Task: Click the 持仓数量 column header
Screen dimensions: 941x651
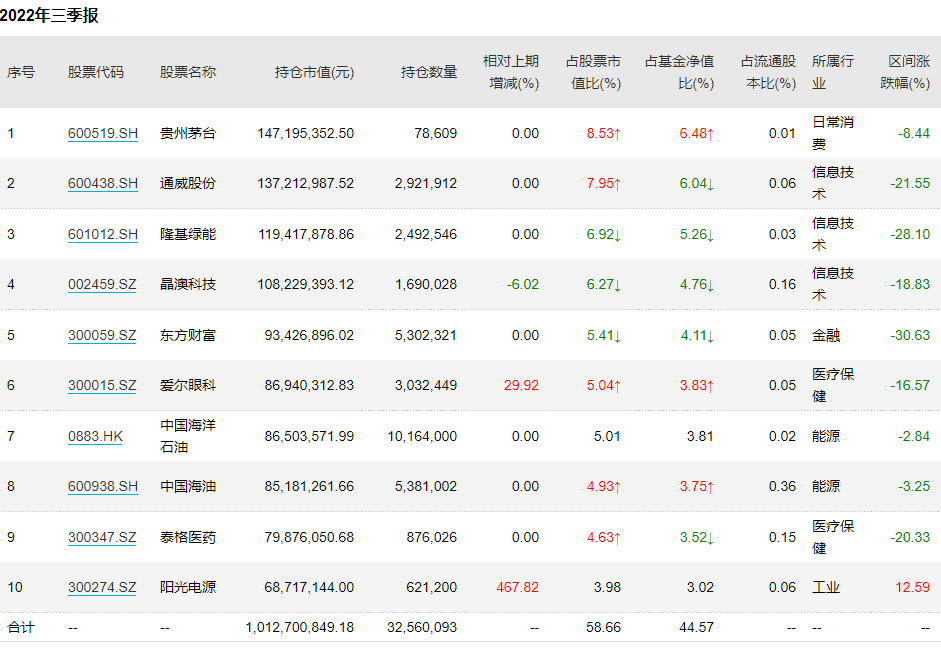Action: click(429, 72)
